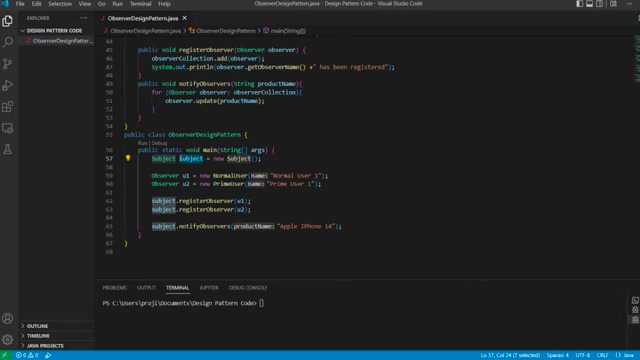640x360 pixels.
Task: Switch to the DEBUG CONSOLE tab
Action: [248, 288]
